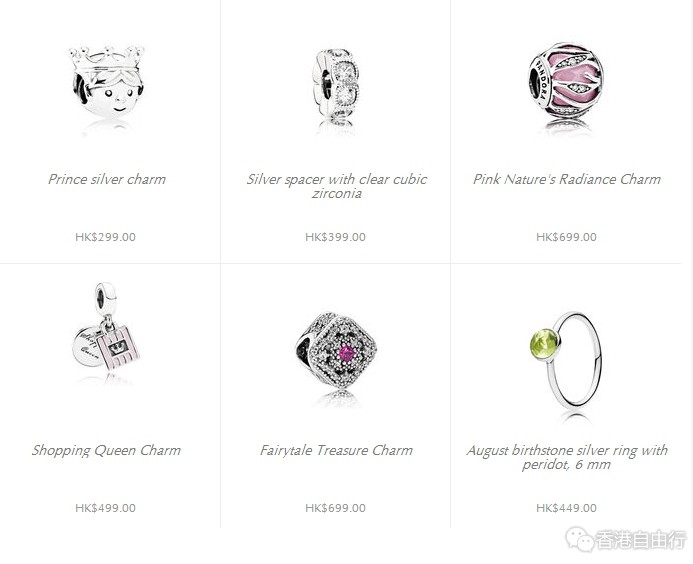Click the 香港自由行 watermark text
Viewport: 693px width, 564px height.
(642, 539)
